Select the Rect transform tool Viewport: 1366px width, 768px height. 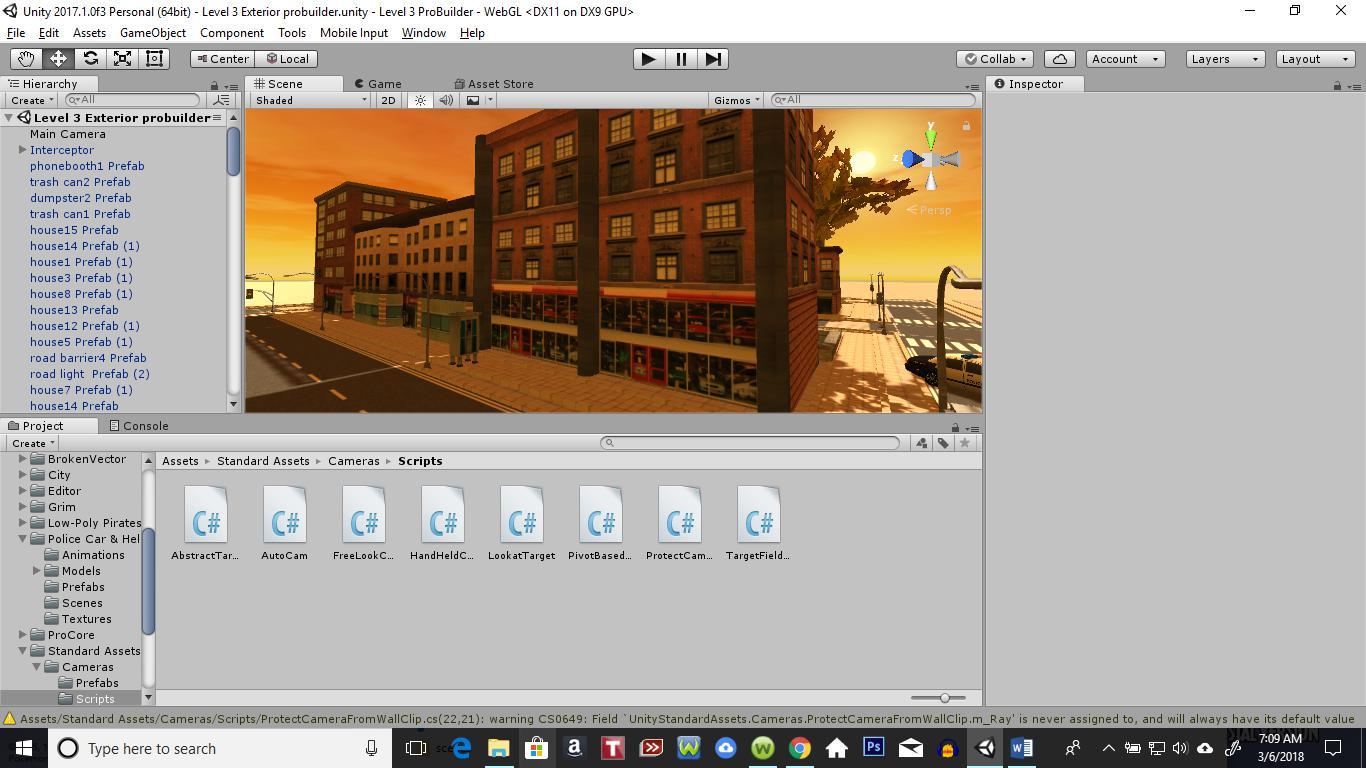[x=154, y=59]
